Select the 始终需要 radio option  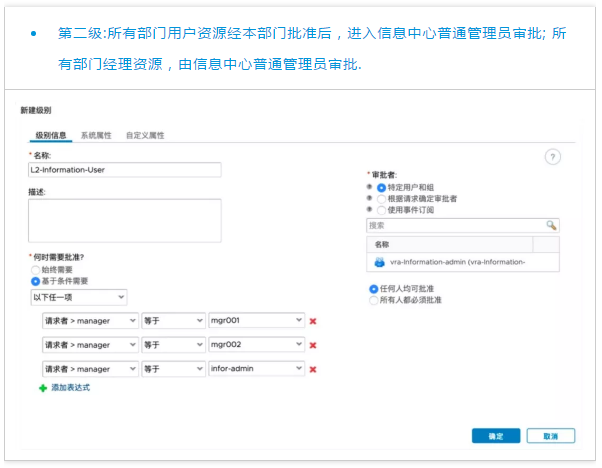pos(35,270)
